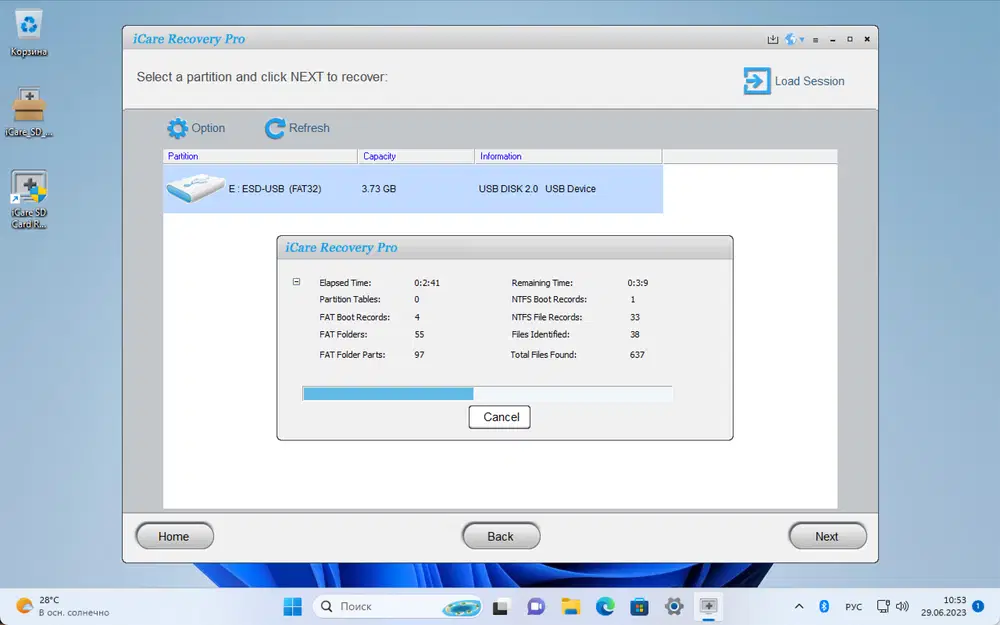Click the Files Identified label
This screenshot has width=1000, height=625.
pos(540,334)
